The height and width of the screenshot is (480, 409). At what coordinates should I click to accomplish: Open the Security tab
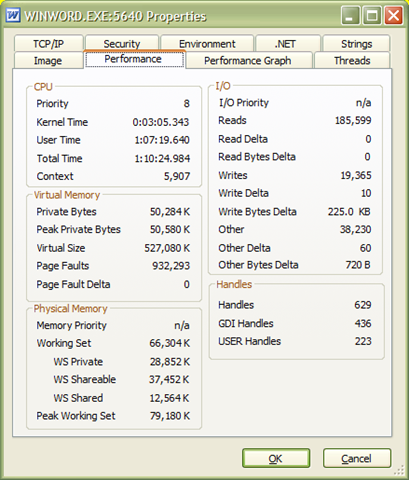122,43
